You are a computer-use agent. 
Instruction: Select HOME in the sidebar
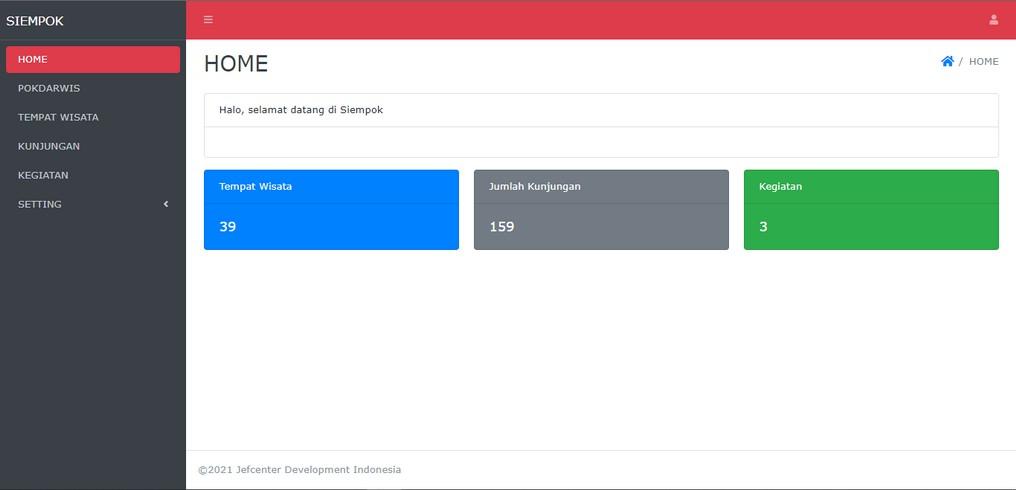93,59
